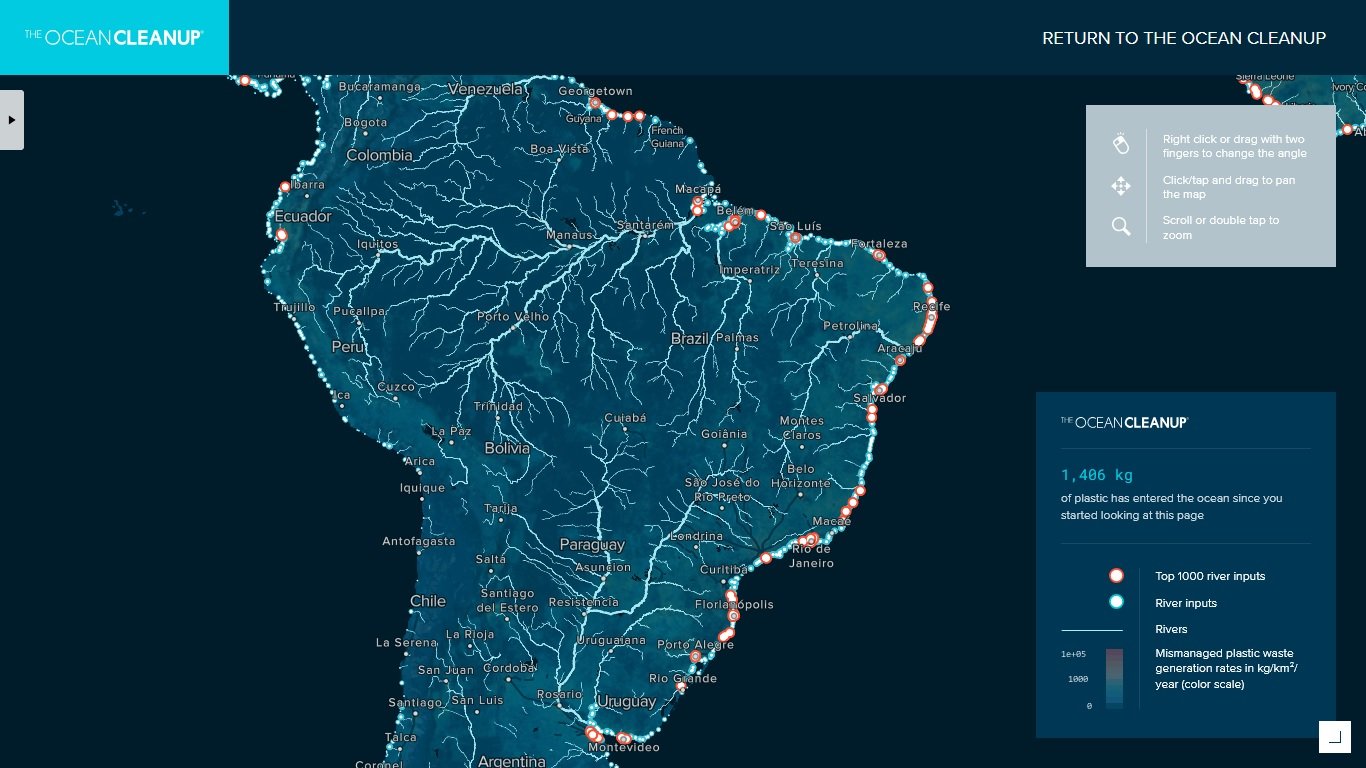Click the Florianópolis city label

(734, 605)
